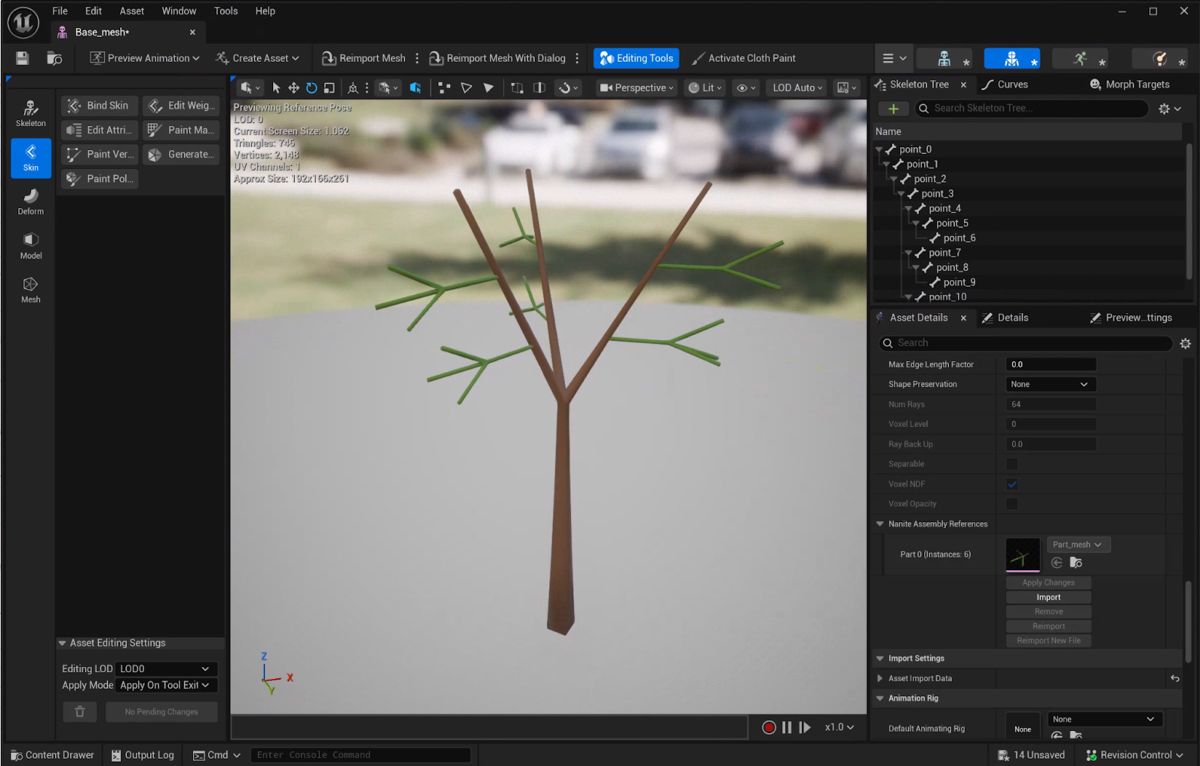Open the Deform tools category

coord(30,200)
